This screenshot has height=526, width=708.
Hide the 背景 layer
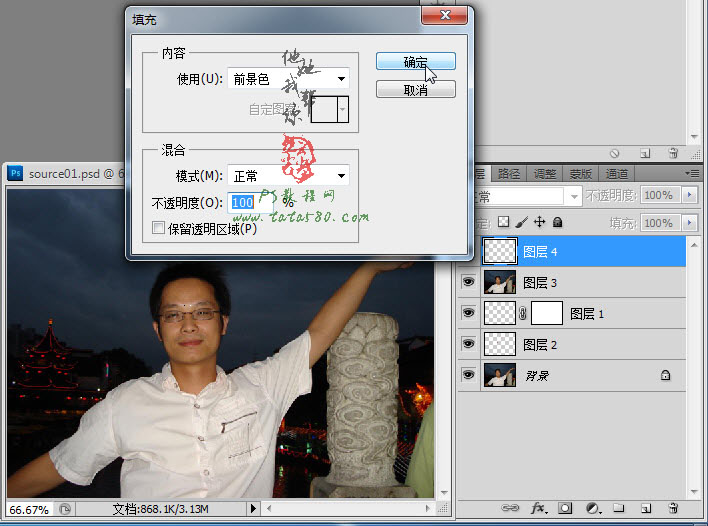coord(469,375)
